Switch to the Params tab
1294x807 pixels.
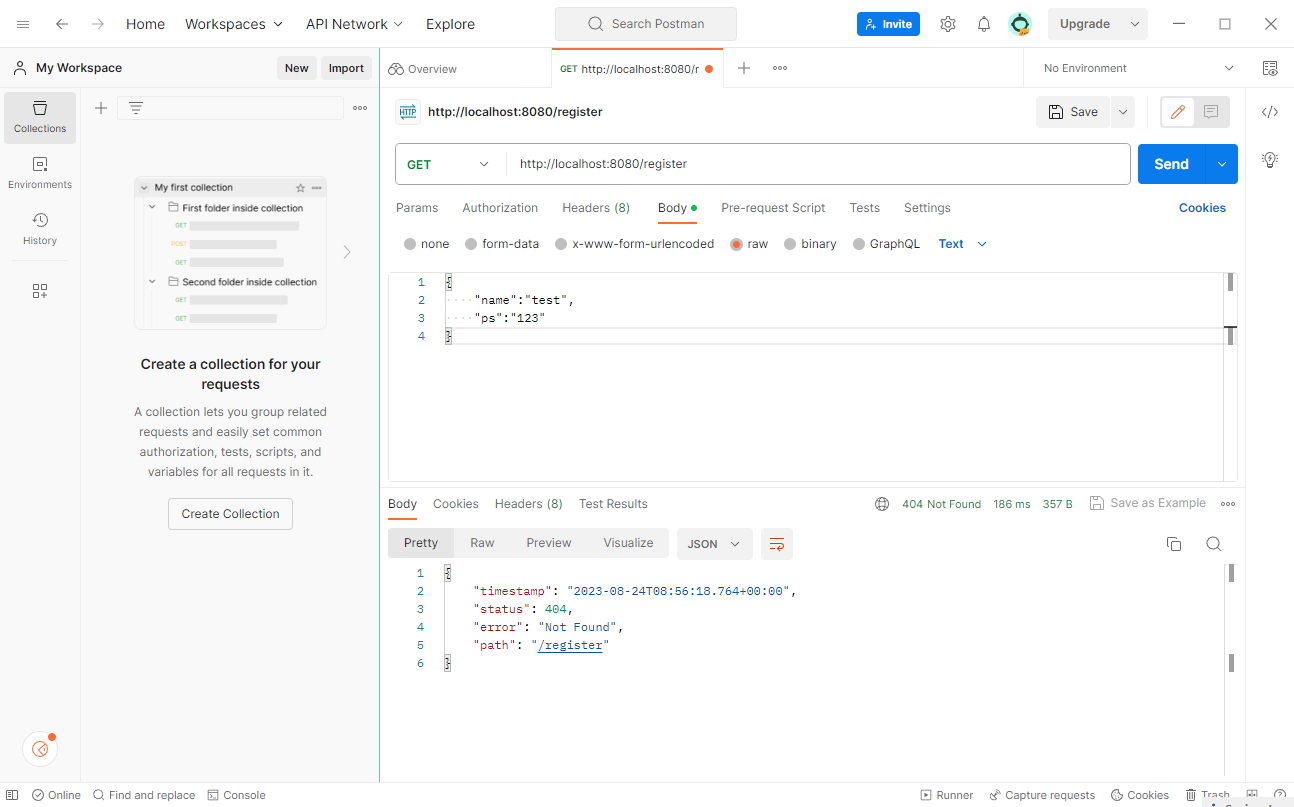[x=417, y=208]
